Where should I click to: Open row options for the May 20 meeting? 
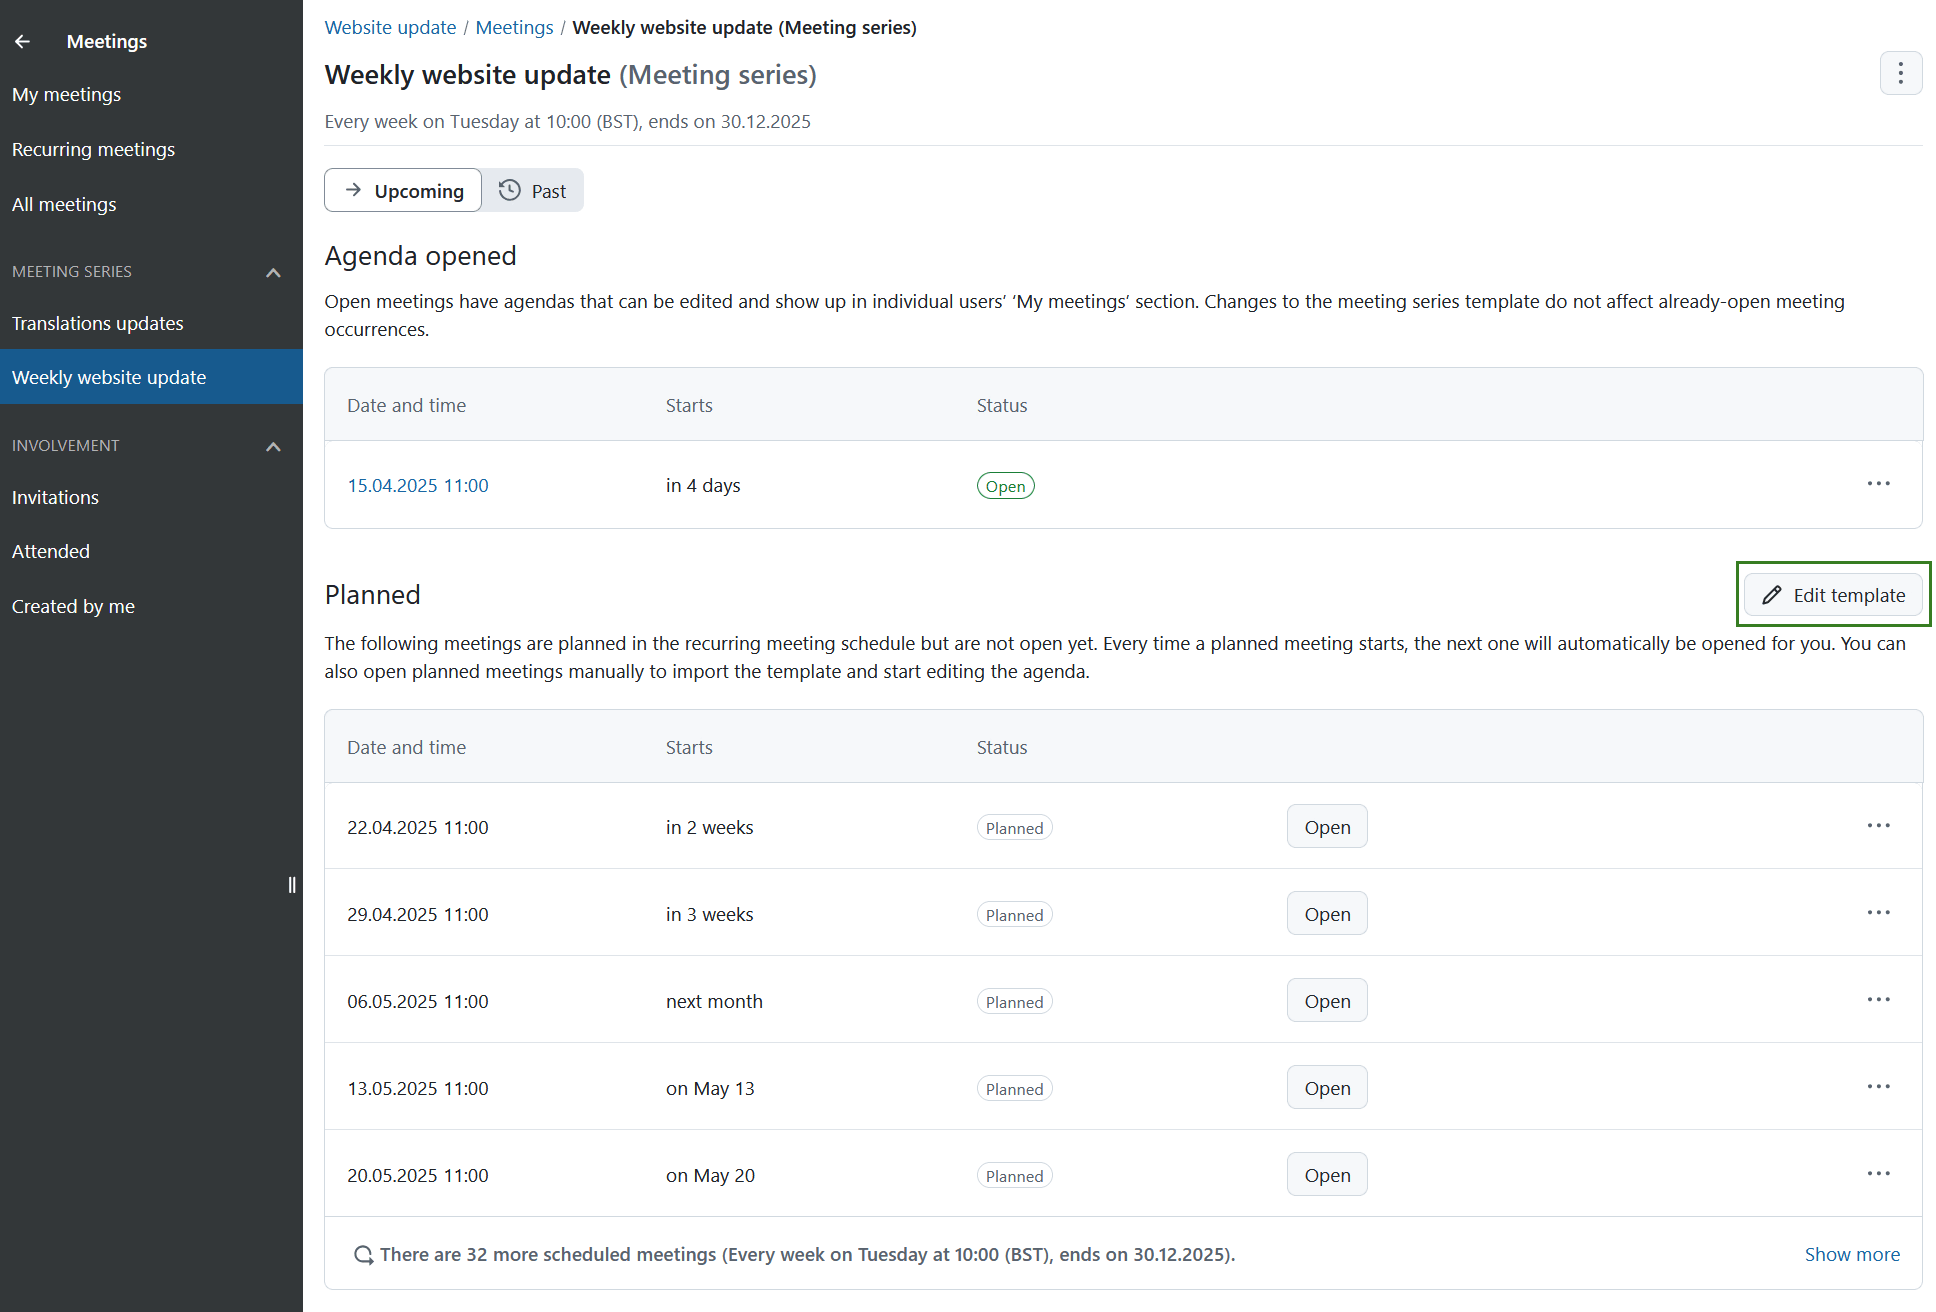pyautogui.click(x=1878, y=1173)
